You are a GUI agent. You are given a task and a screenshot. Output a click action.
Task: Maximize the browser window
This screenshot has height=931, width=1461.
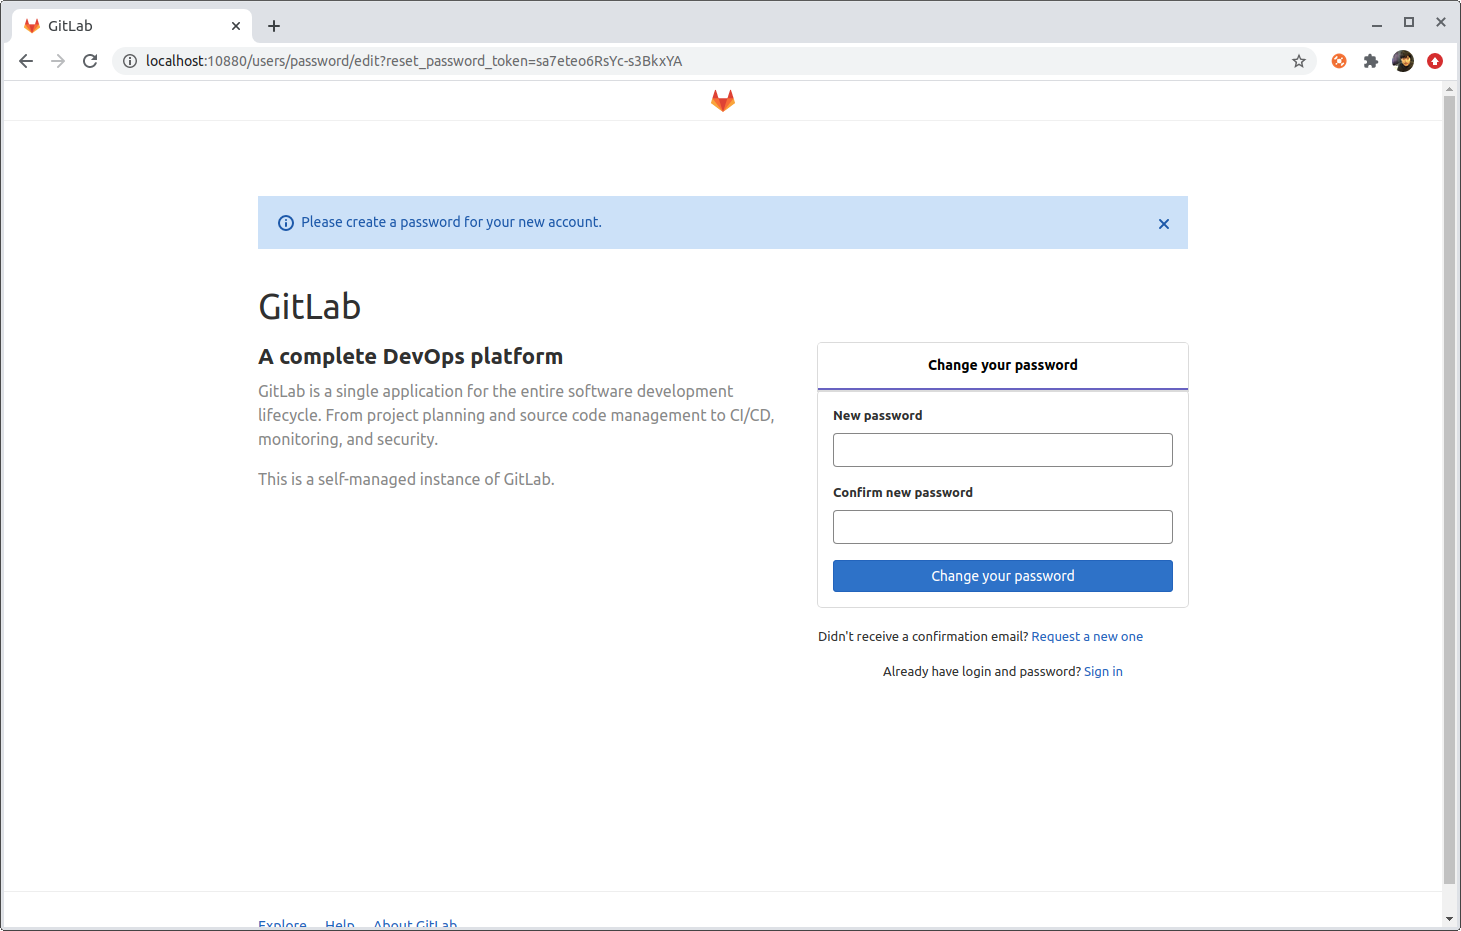1409,22
